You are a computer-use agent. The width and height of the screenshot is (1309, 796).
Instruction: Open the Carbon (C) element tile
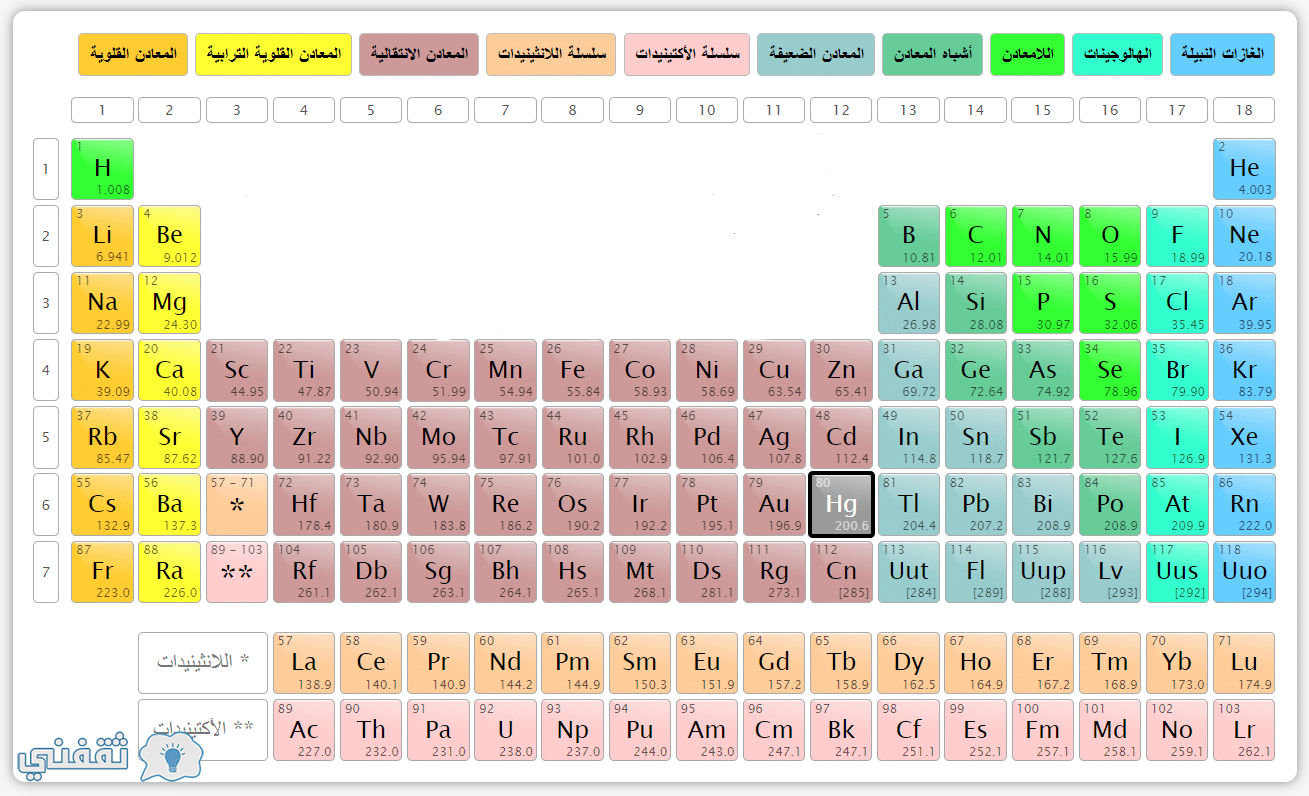(975, 235)
